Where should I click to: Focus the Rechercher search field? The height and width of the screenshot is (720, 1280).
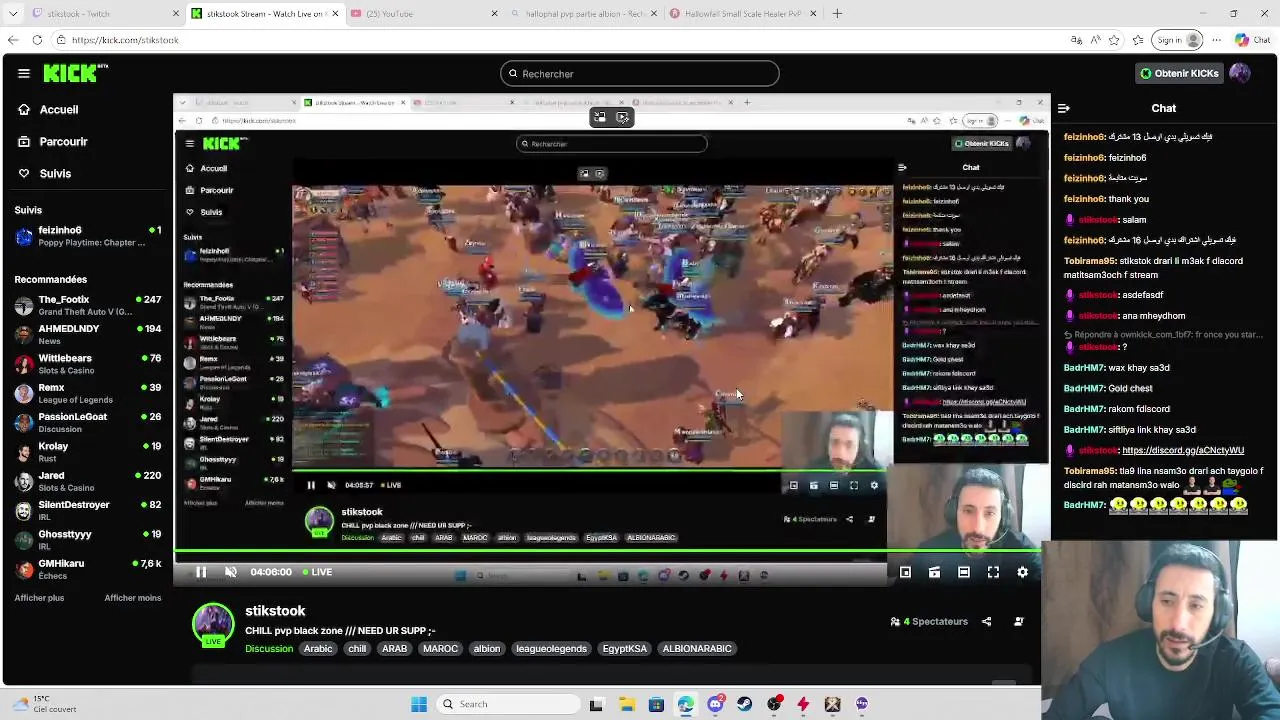click(x=640, y=74)
